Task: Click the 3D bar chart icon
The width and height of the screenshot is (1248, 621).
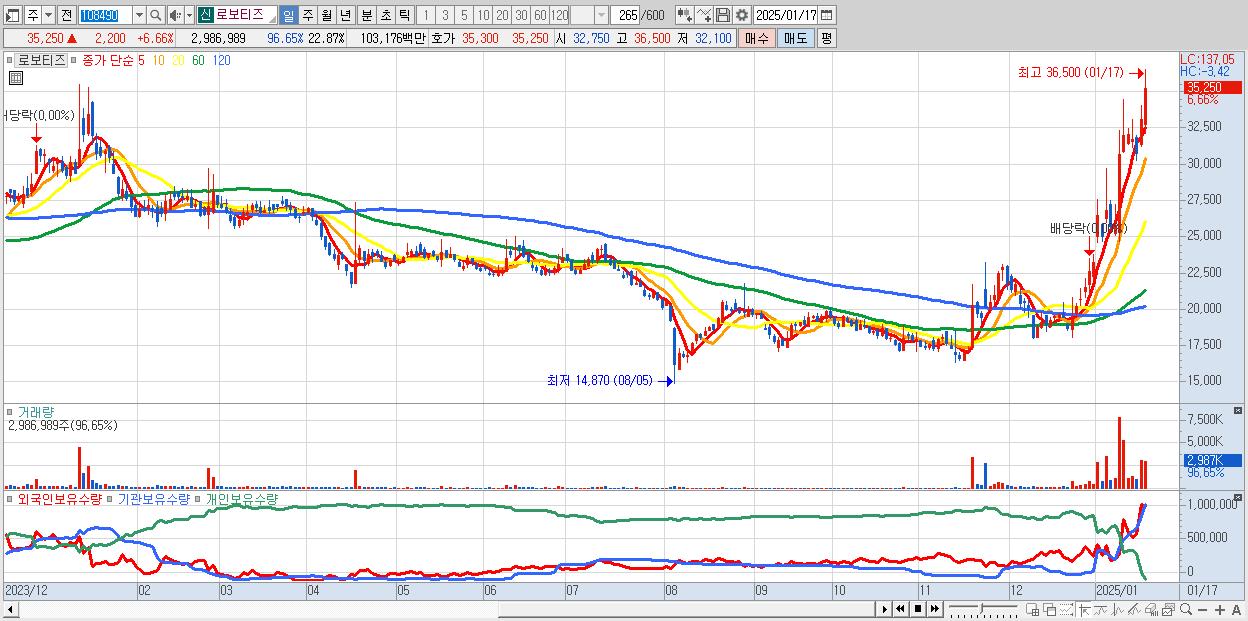Action: 1151,610
